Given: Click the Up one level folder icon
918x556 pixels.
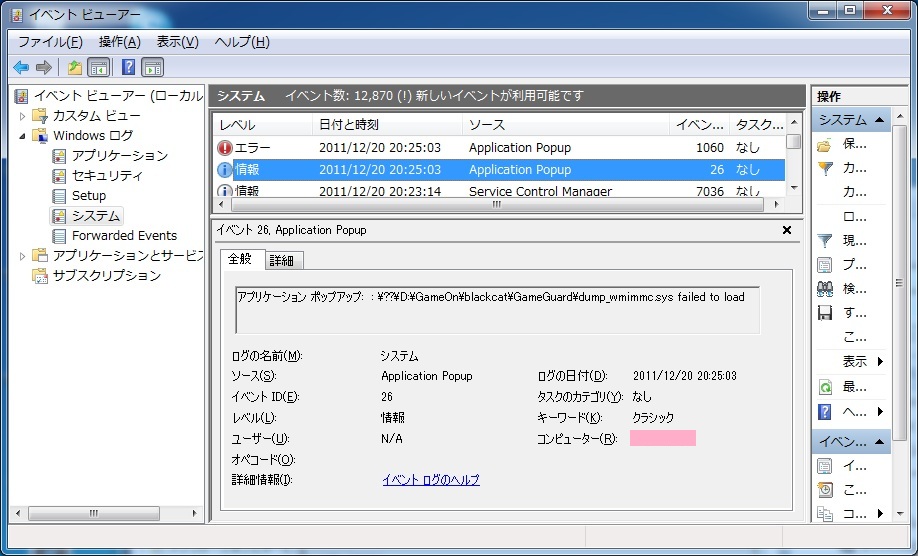Looking at the screenshot, I should click(75, 67).
